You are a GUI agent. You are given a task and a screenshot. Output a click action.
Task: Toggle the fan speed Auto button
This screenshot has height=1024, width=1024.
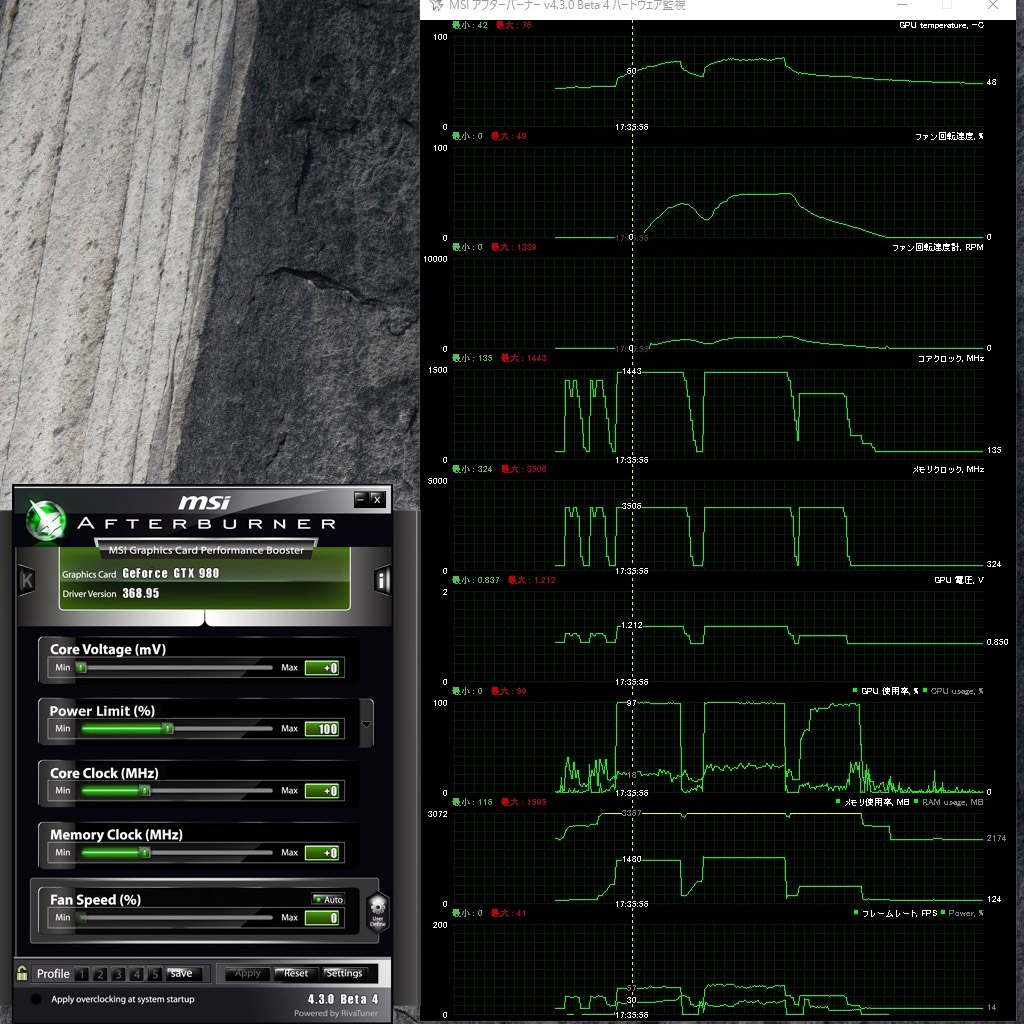[x=328, y=899]
